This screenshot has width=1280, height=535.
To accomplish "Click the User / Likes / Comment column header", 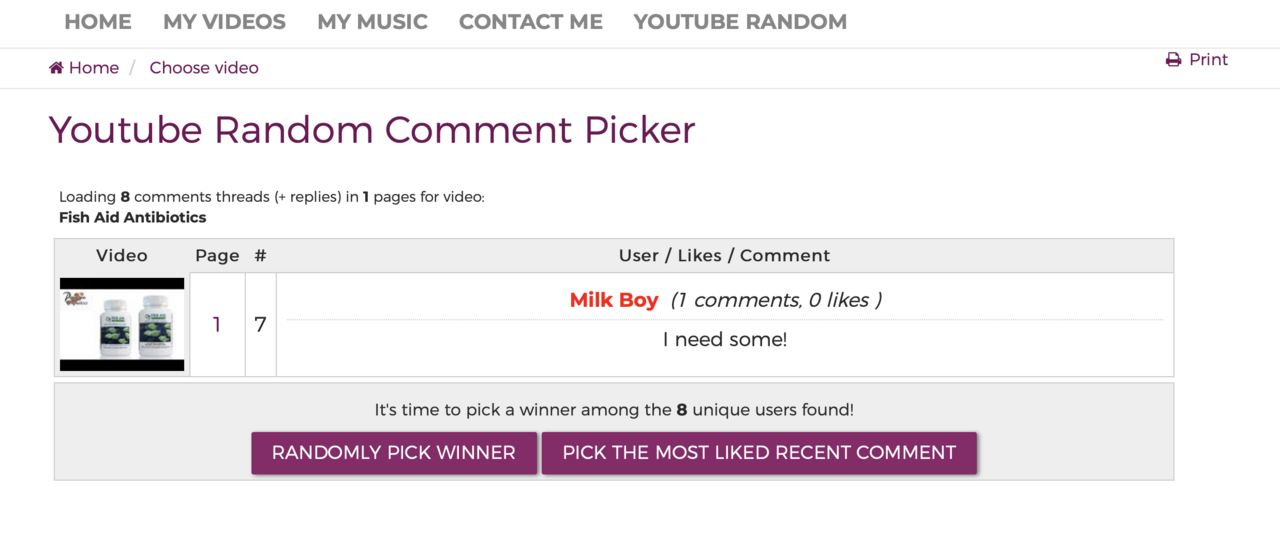I will [725, 256].
